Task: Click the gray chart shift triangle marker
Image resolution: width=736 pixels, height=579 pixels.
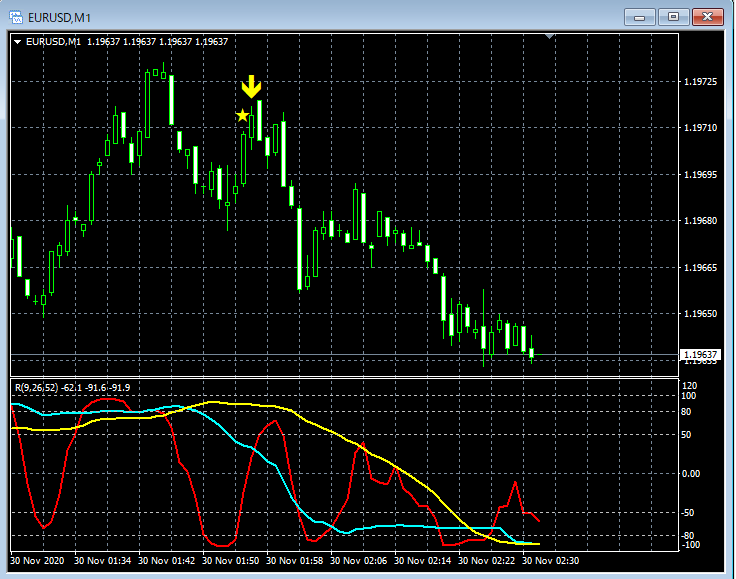Action: coord(549,37)
